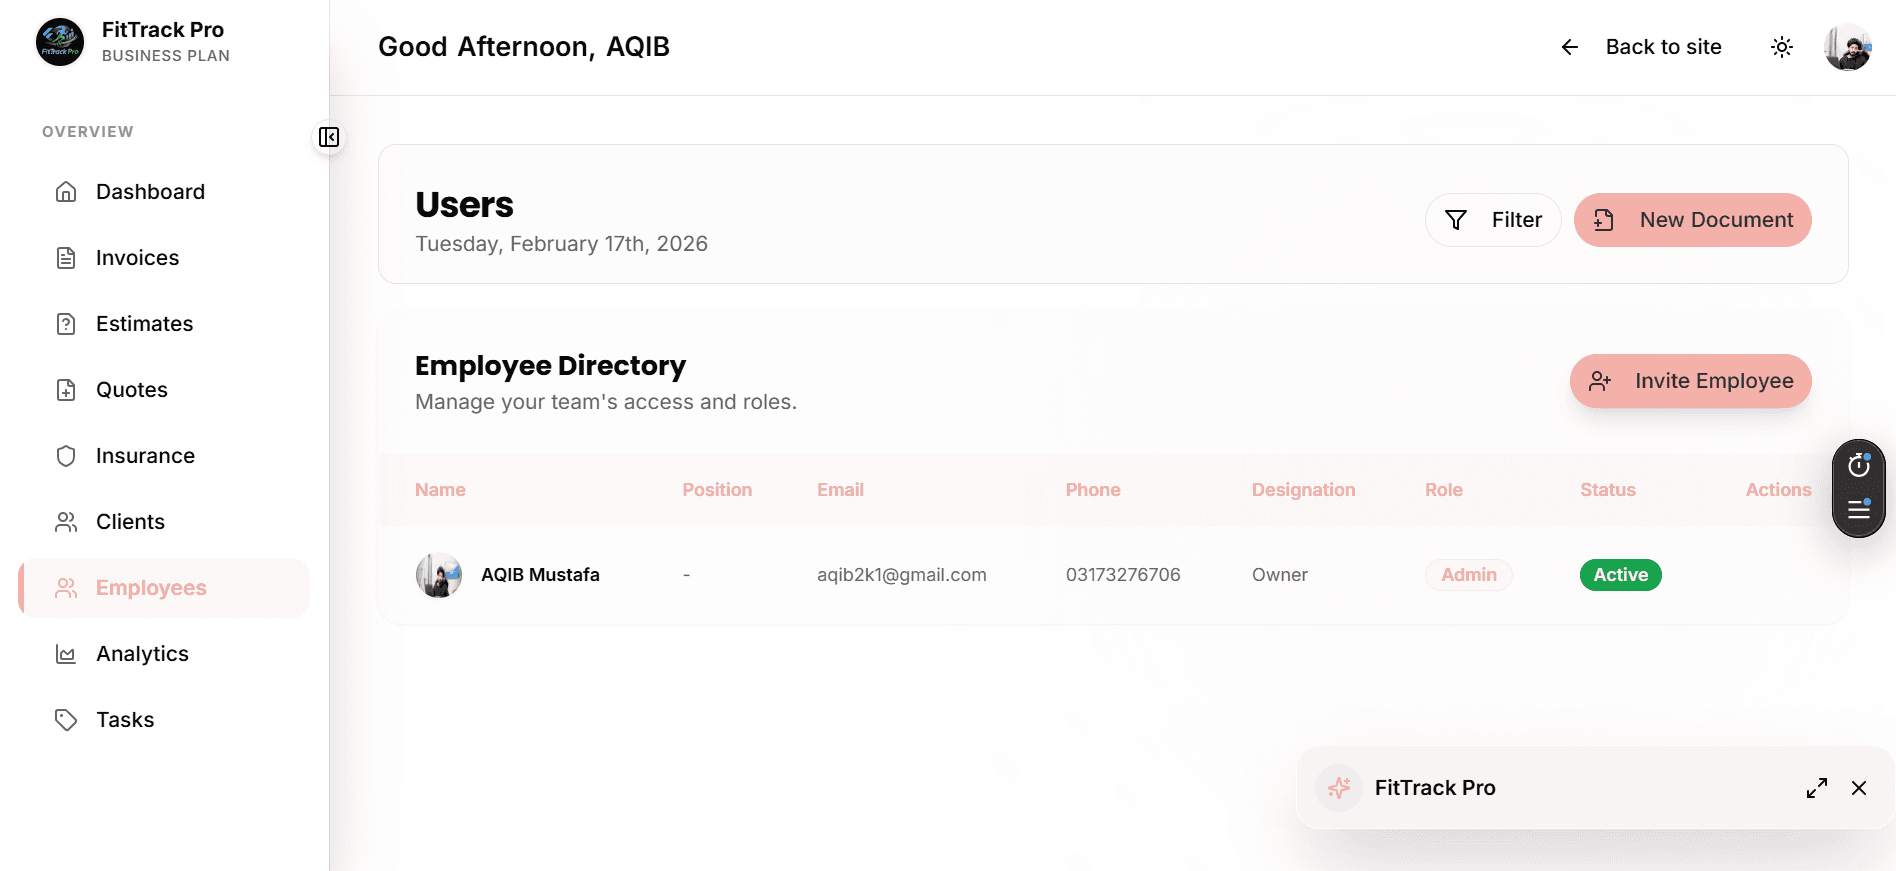Click the sparkle icon in FitTrack Pro chat
Screen dimensions: 1896x871
pyautogui.click(x=1339, y=788)
